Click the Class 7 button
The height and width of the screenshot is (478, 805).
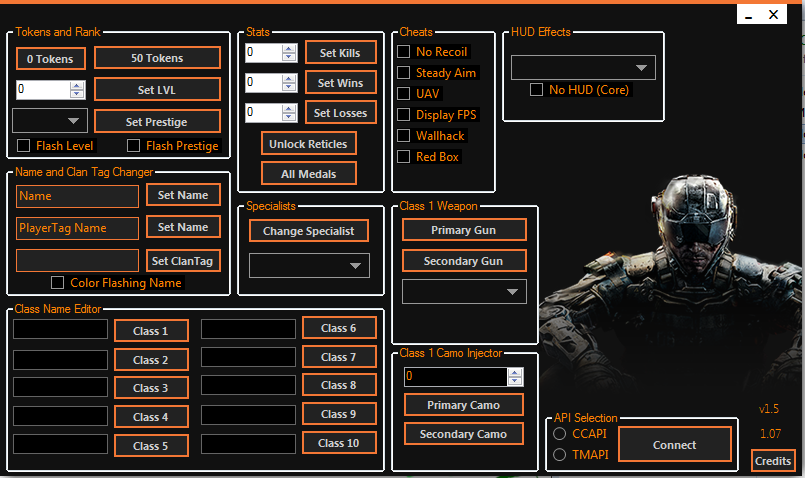[339, 357]
